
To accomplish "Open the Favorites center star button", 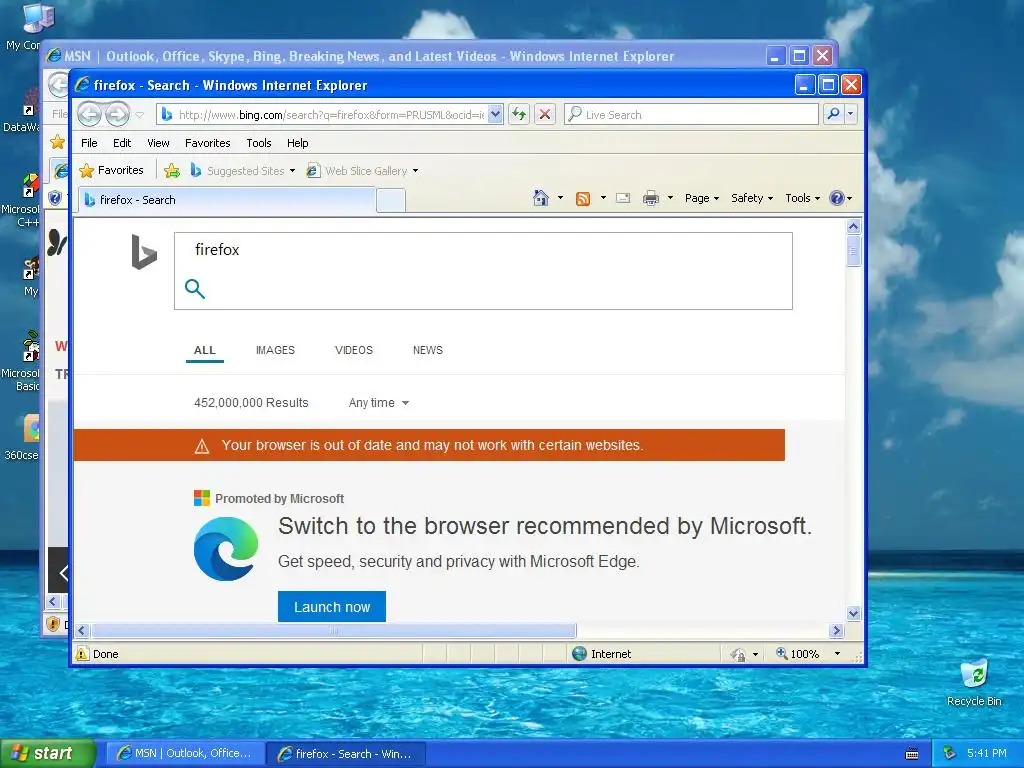I will click(x=111, y=170).
